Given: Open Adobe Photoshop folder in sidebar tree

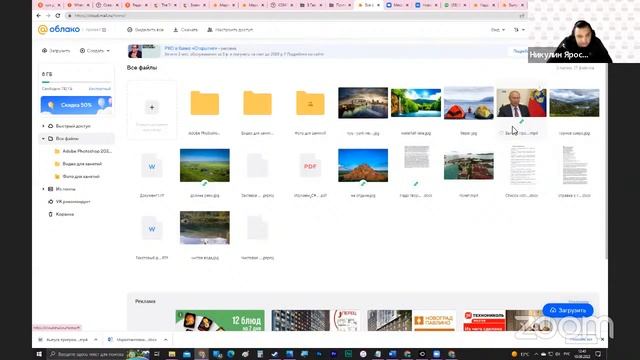Looking at the screenshot, I should tap(83, 151).
